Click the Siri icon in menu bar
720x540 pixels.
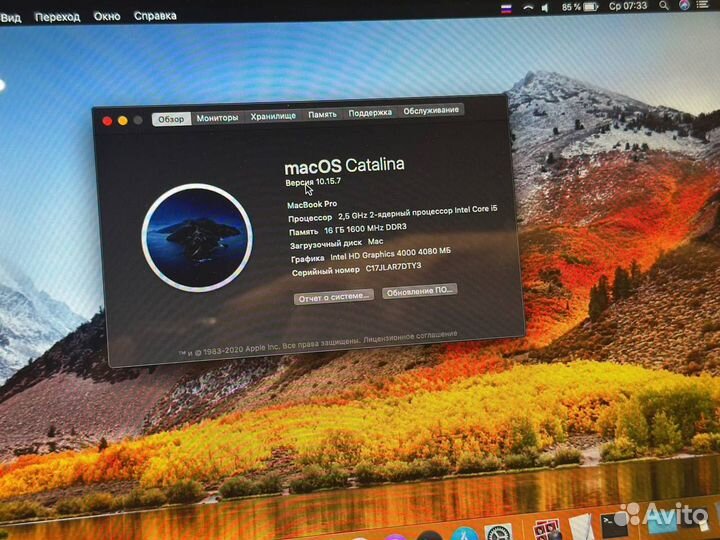click(x=684, y=5)
